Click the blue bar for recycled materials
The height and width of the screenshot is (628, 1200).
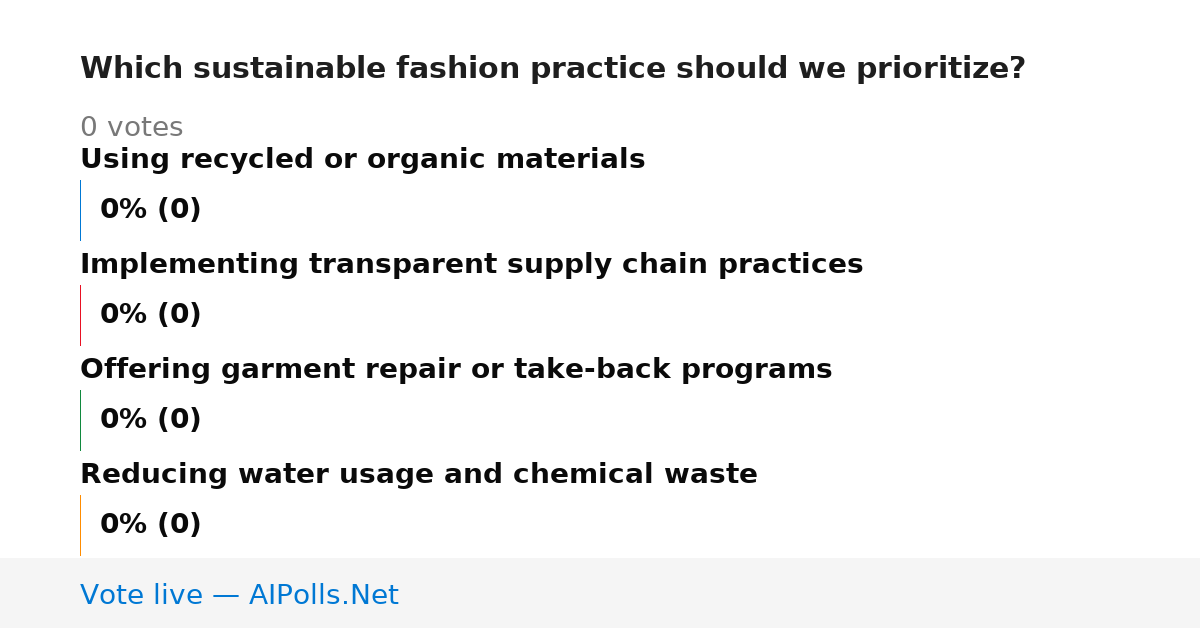pyautogui.click(x=80, y=210)
